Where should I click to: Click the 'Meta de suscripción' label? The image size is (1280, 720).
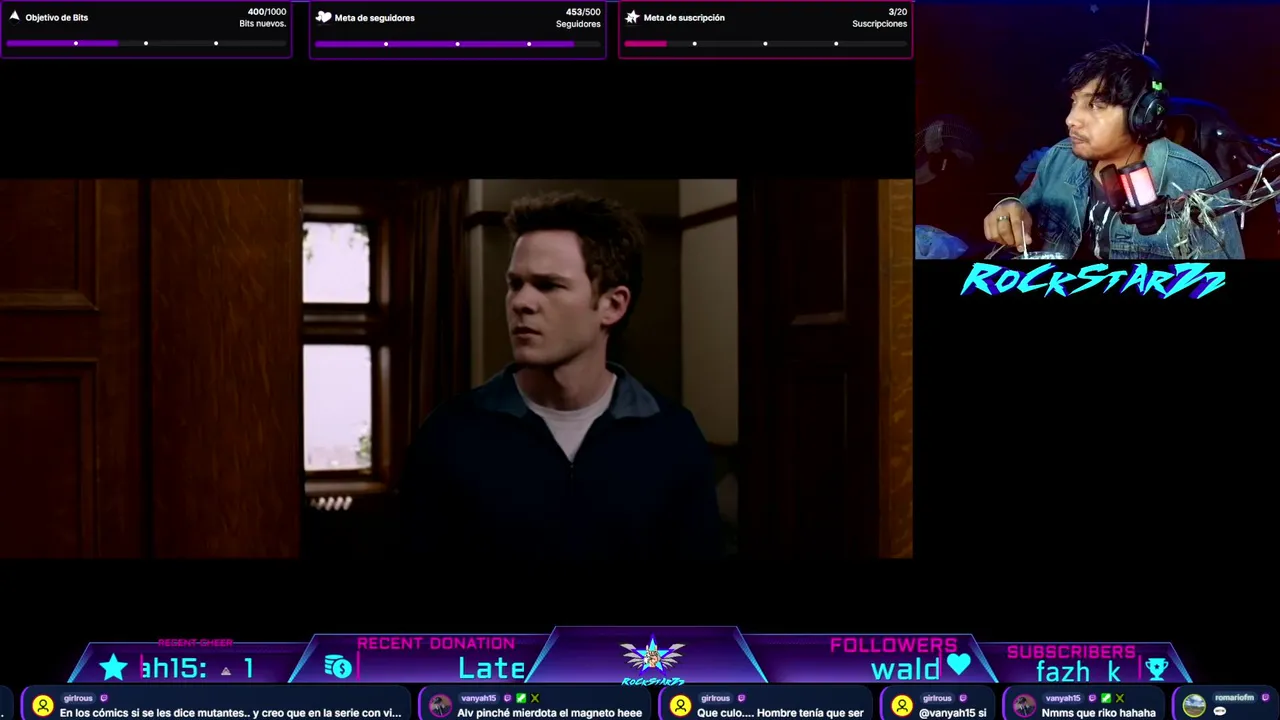pos(684,17)
